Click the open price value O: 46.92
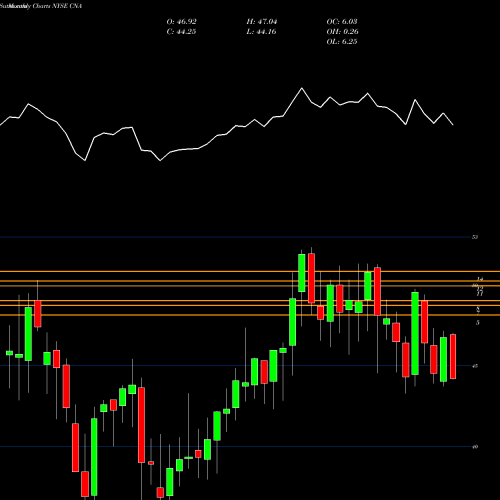The image size is (500, 500). point(182,22)
